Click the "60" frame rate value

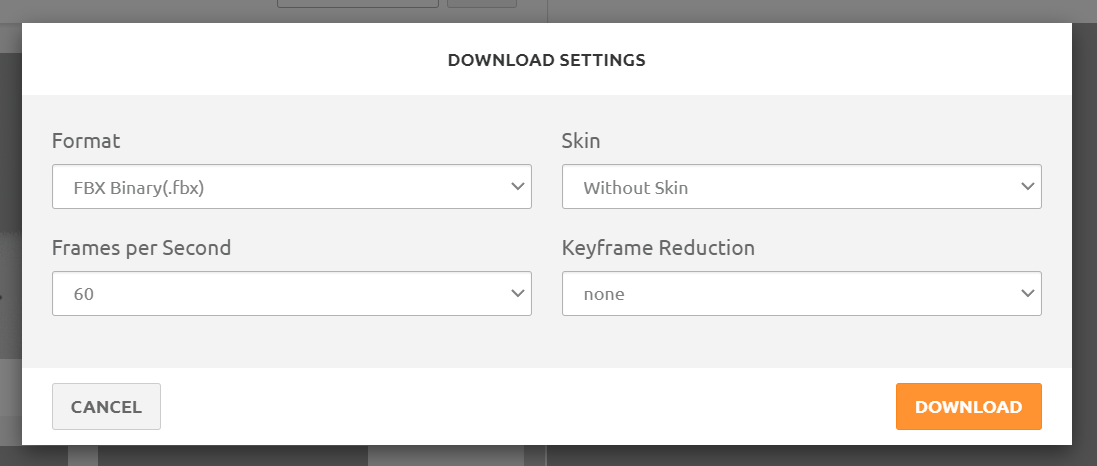(84, 295)
